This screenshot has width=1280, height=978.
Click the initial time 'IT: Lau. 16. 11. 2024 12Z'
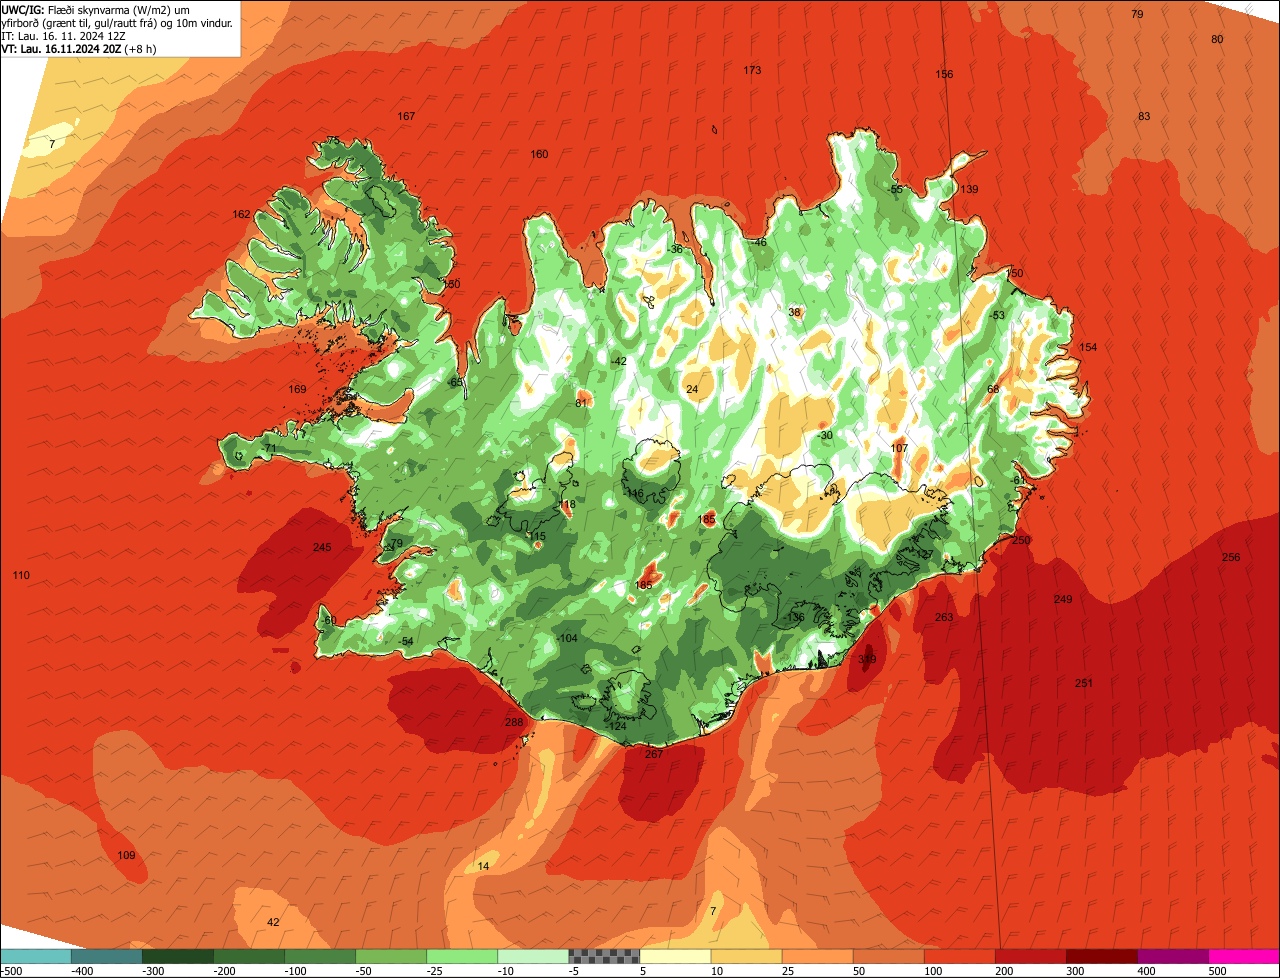click(x=64, y=36)
